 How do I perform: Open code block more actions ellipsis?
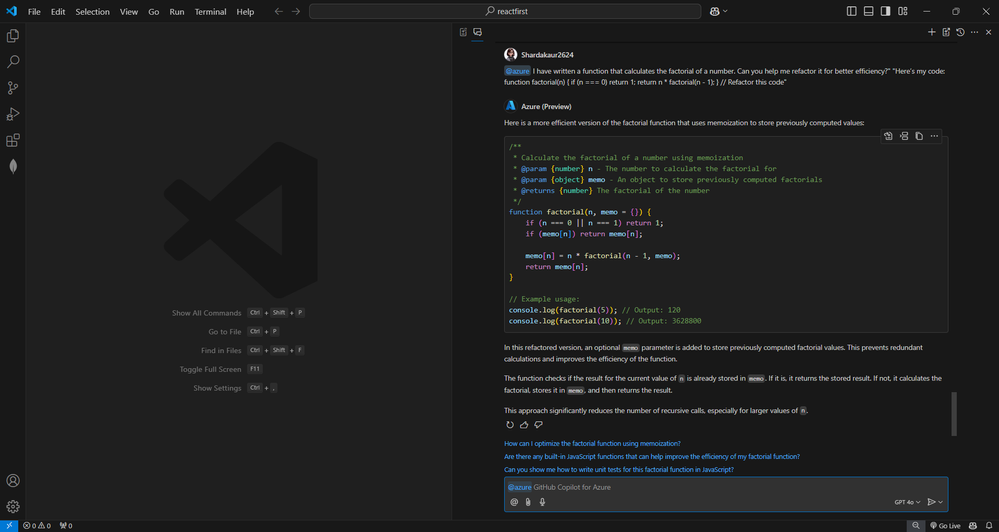tap(934, 136)
